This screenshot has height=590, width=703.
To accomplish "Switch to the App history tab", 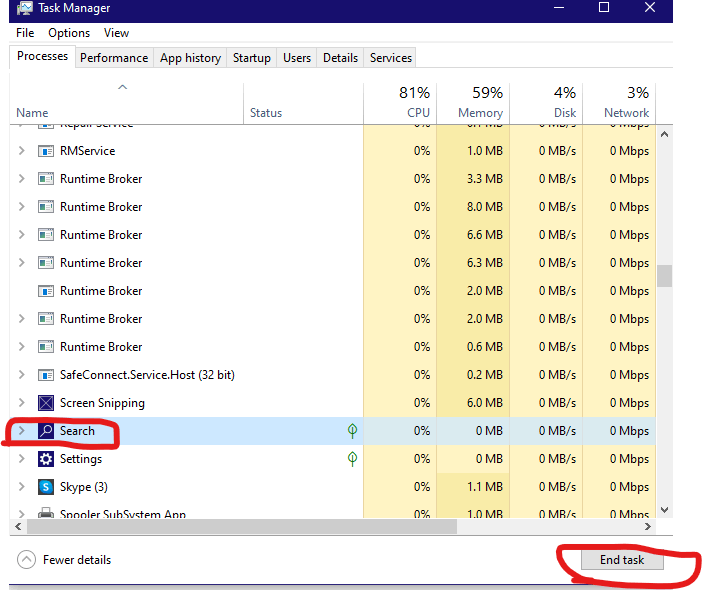I will [191, 58].
